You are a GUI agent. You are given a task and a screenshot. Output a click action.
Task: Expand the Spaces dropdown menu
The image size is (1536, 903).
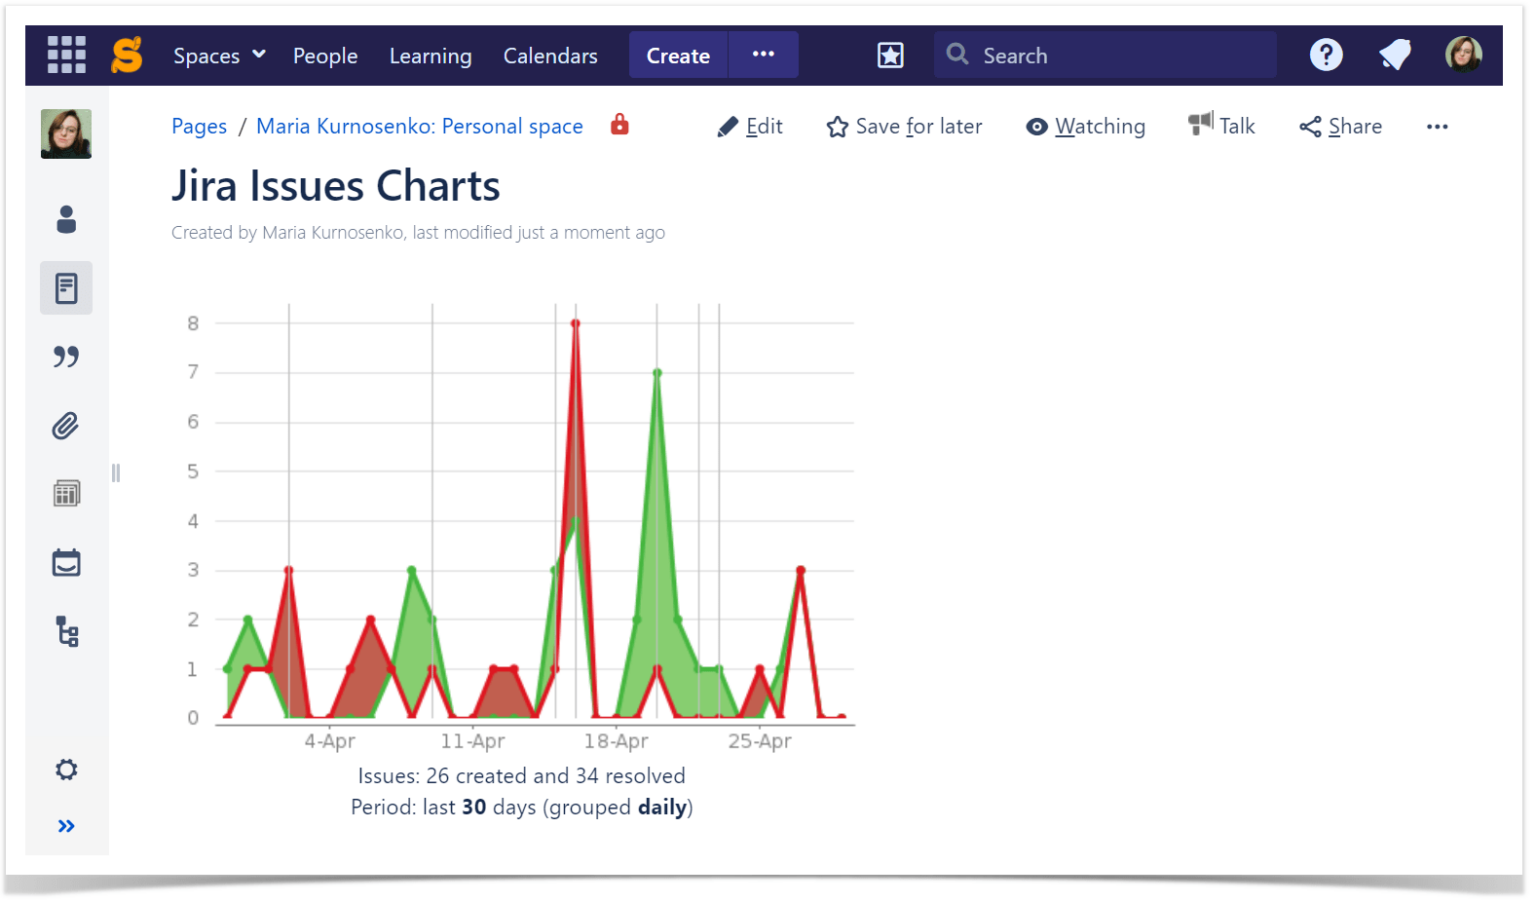[x=219, y=55]
